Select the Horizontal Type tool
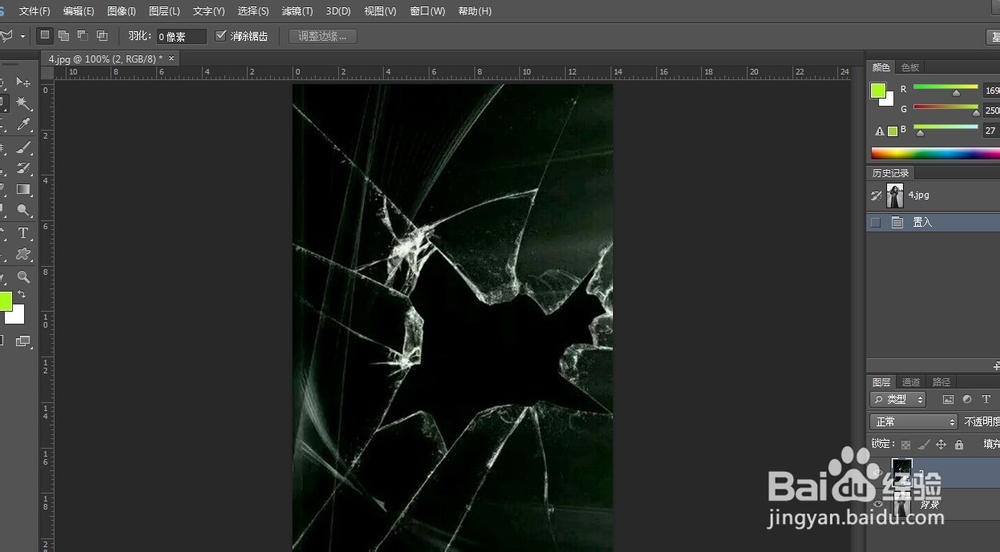Image resolution: width=1000 pixels, height=552 pixels. coord(23,233)
